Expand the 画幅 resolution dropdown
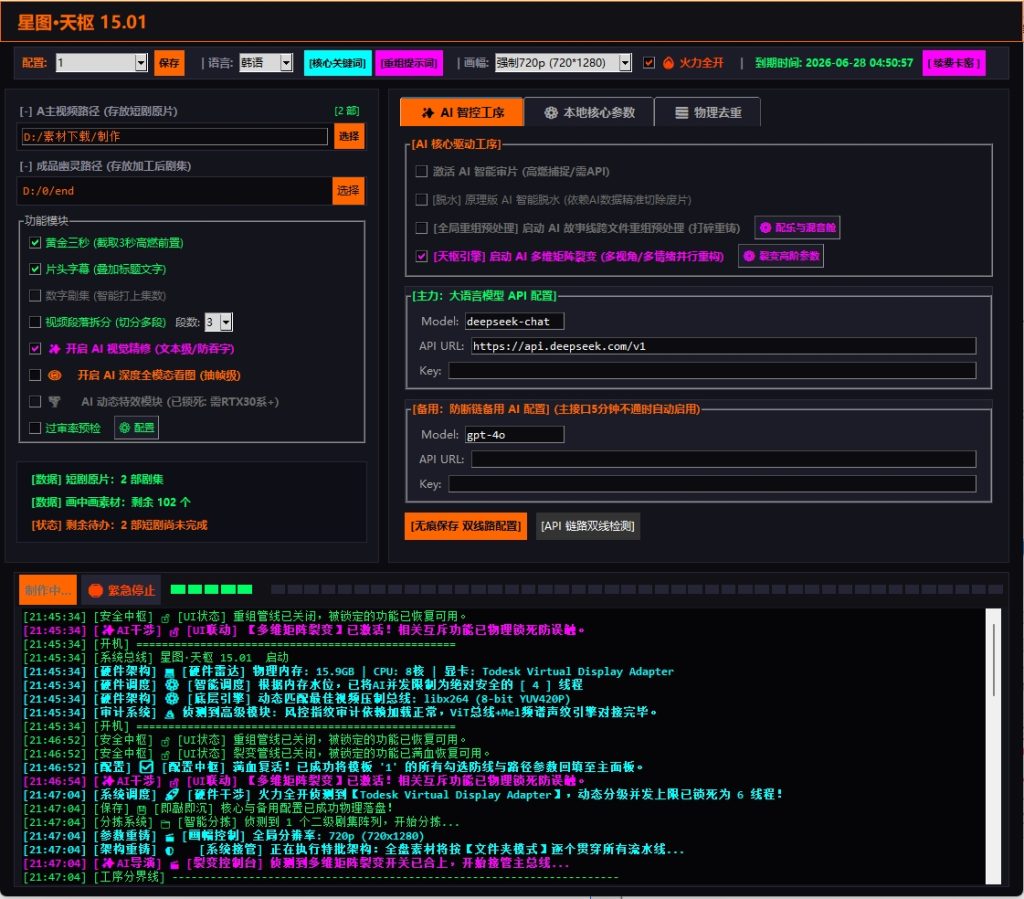 click(625, 63)
